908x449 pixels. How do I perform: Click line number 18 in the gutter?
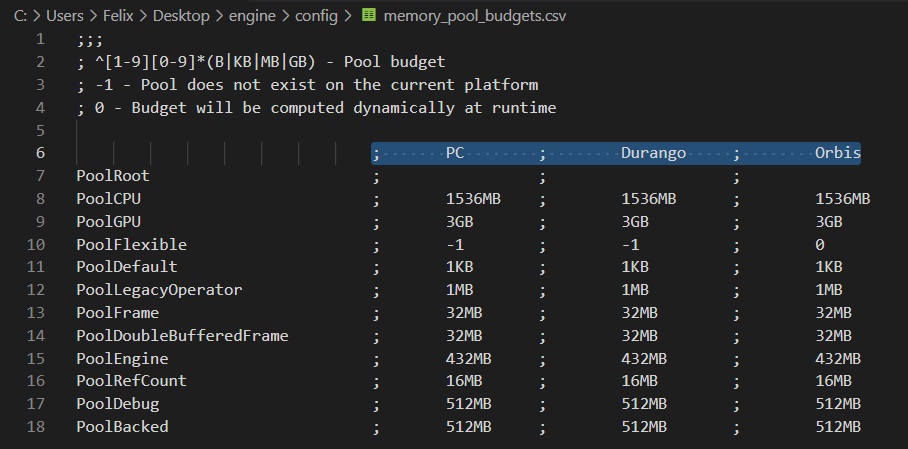(36, 427)
